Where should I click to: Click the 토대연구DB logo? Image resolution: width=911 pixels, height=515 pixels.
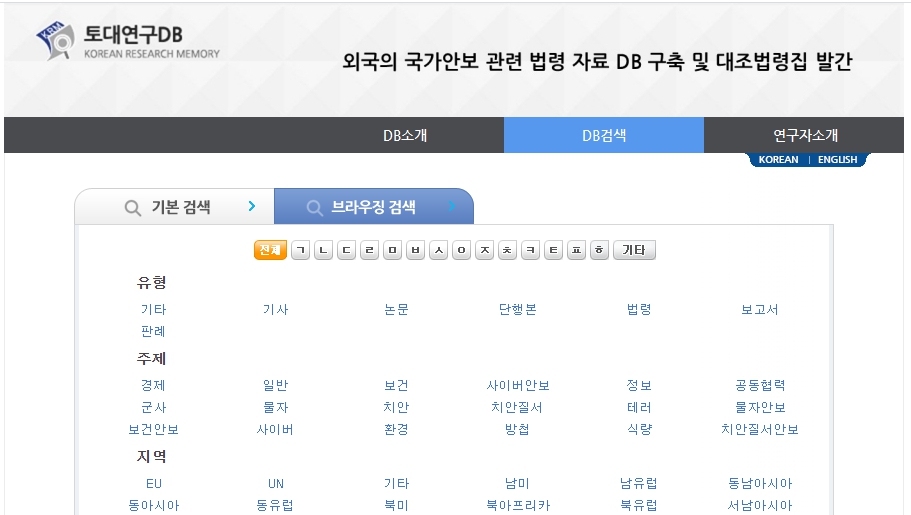(x=128, y=40)
